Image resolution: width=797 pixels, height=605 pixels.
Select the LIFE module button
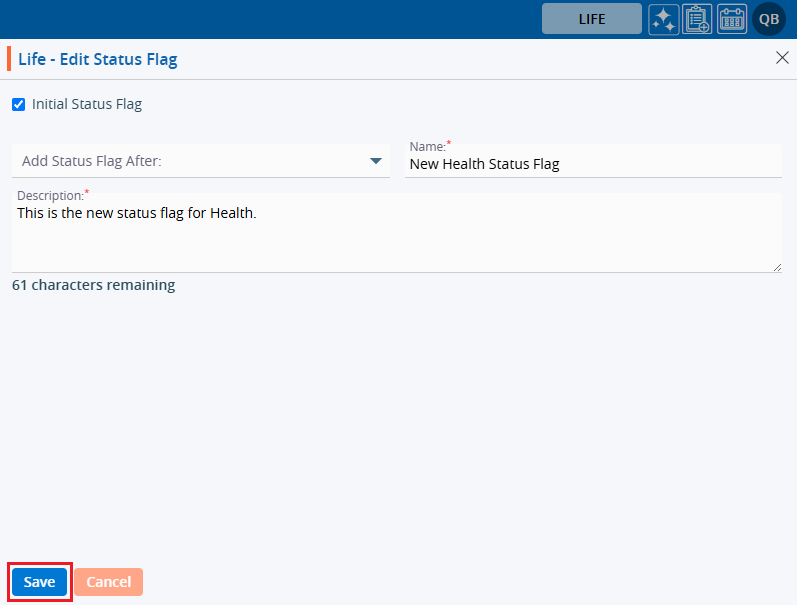tap(592, 19)
